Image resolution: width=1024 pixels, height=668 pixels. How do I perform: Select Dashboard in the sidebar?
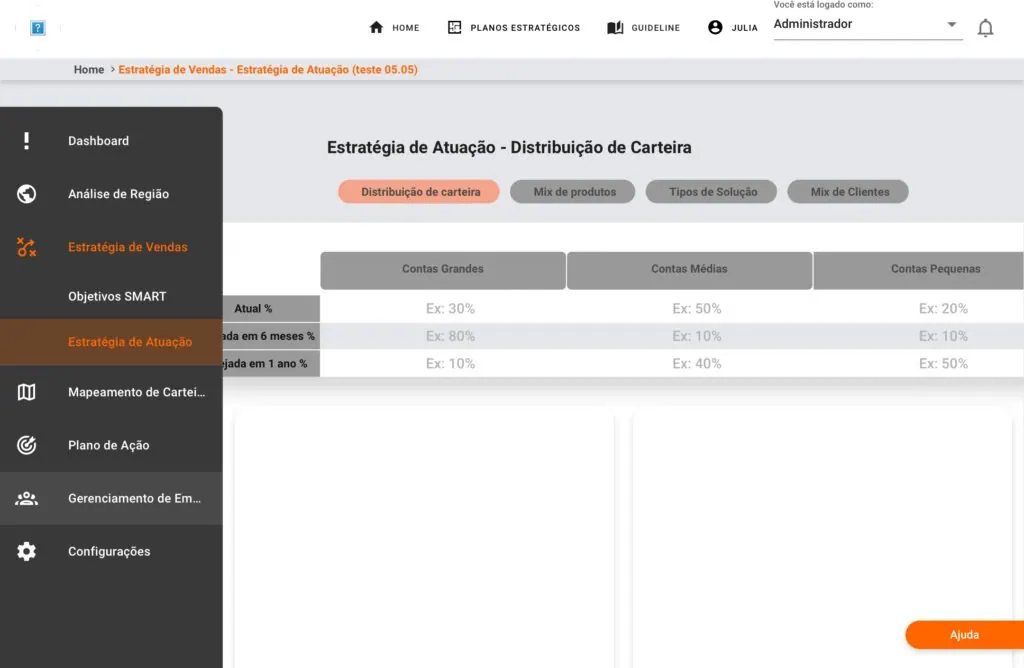coord(111,141)
